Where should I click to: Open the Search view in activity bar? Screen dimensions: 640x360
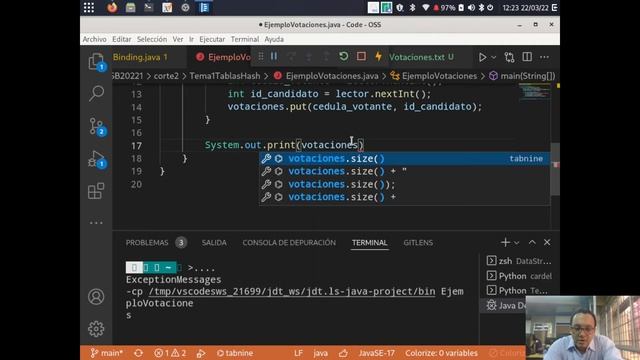[x=96, y=93]
